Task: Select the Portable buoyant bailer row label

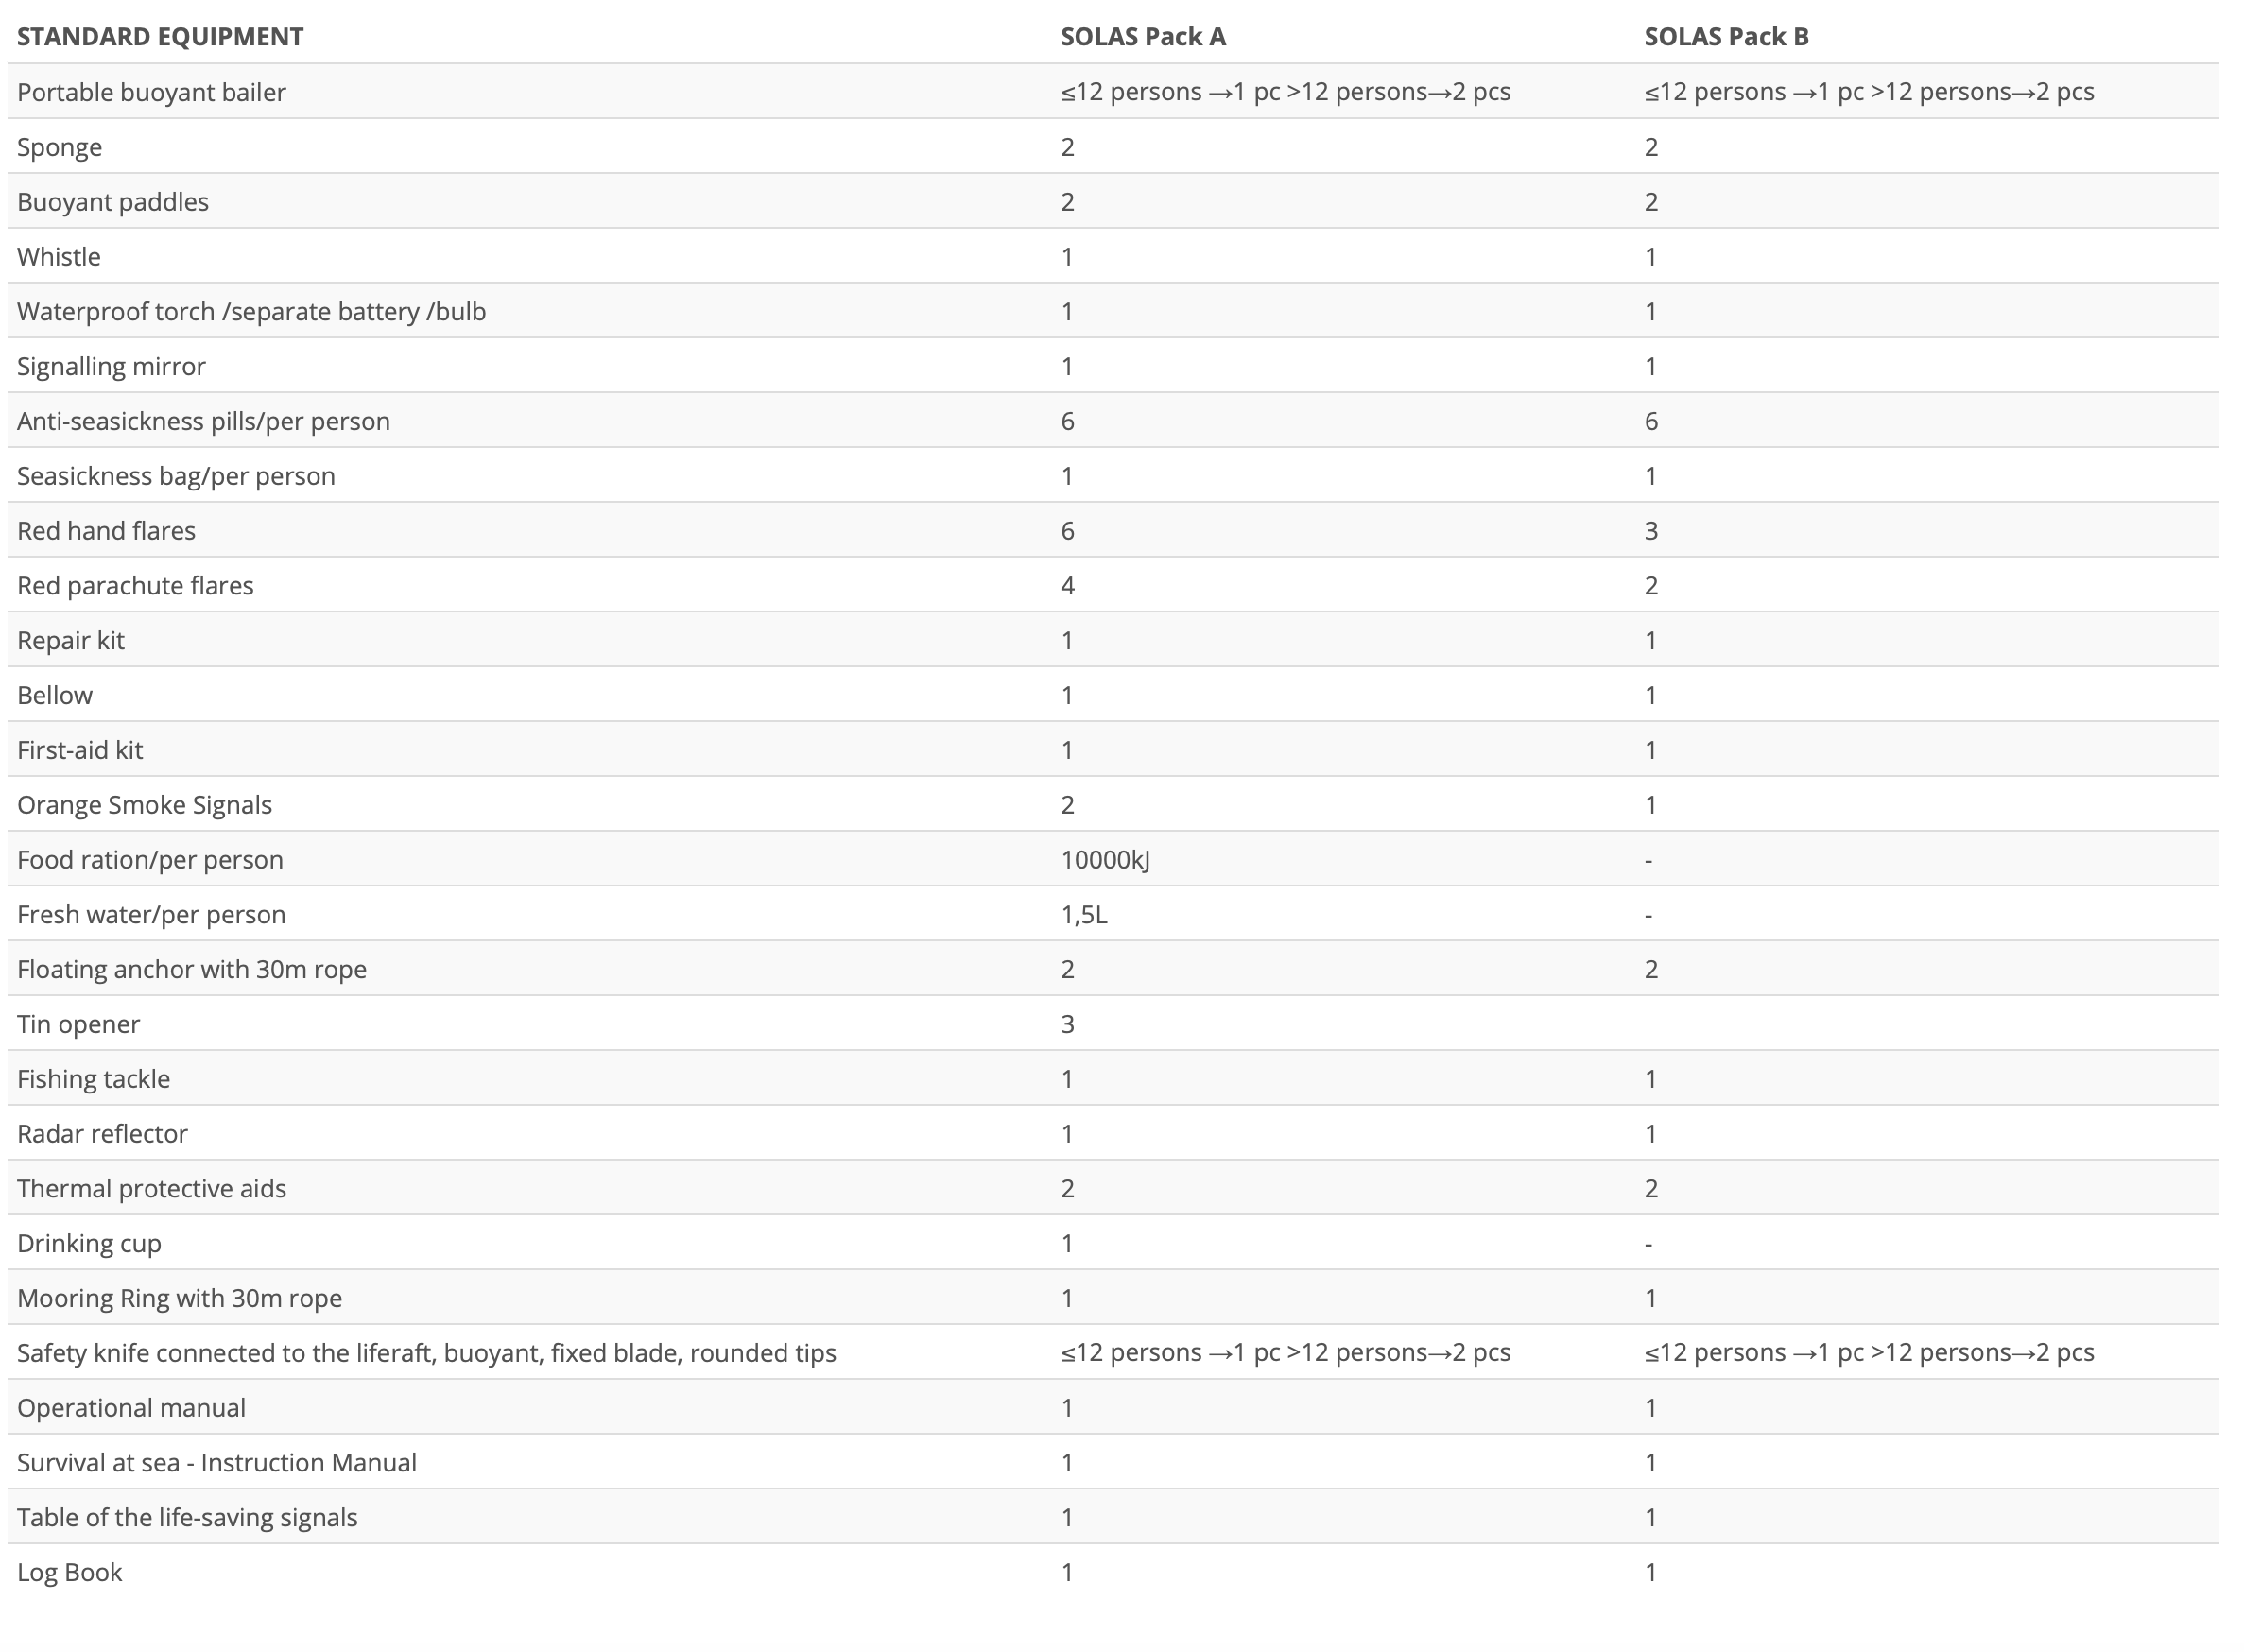Action: pos(151,92)
